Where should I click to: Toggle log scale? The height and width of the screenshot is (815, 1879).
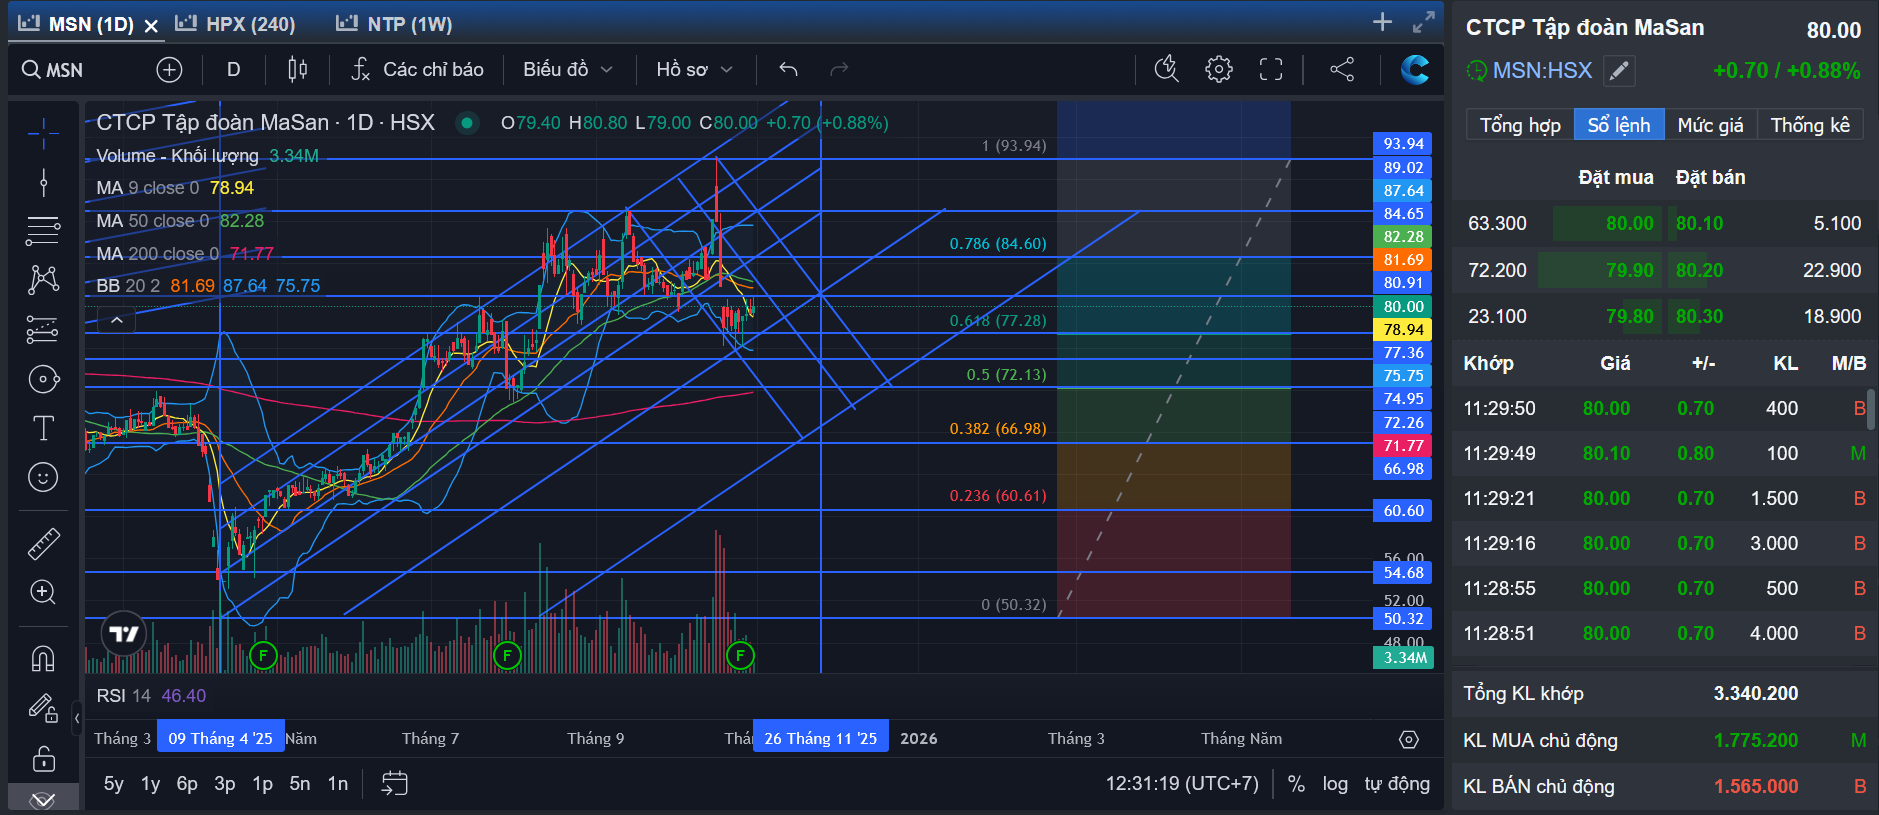(1335, 784)
